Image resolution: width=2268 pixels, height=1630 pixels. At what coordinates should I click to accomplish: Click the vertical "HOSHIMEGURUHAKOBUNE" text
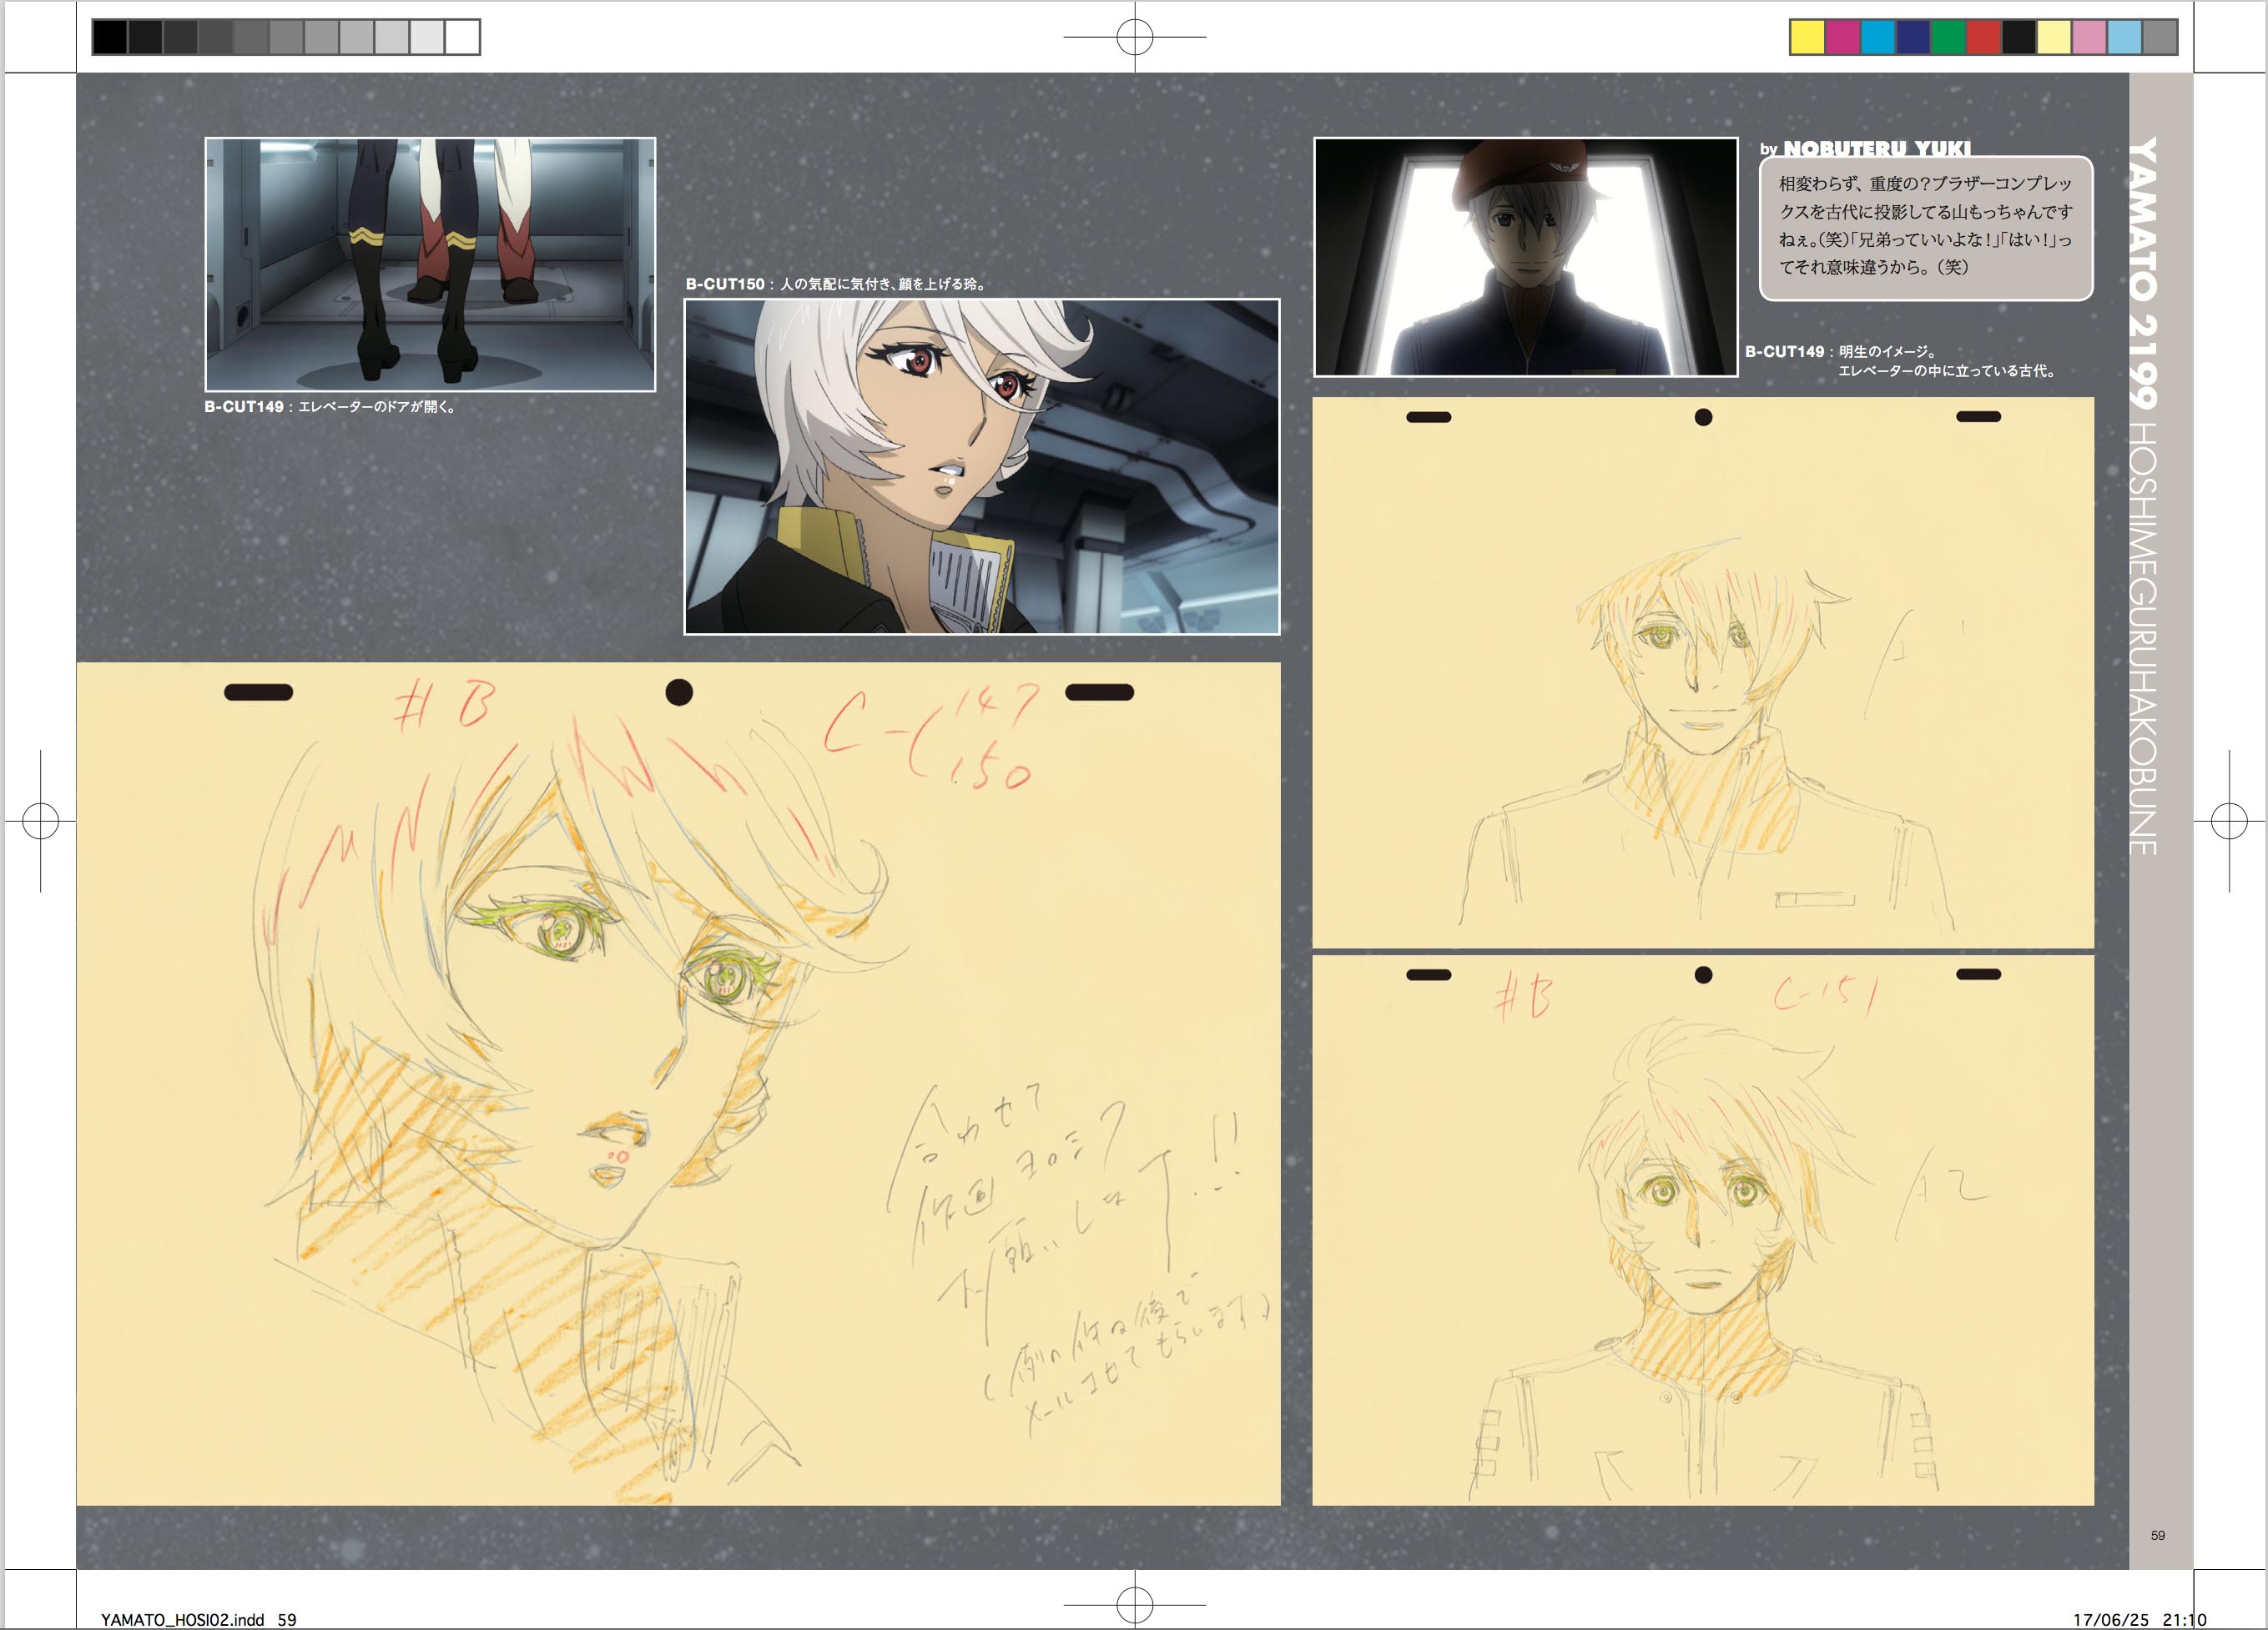click(x=2142, y=638)
